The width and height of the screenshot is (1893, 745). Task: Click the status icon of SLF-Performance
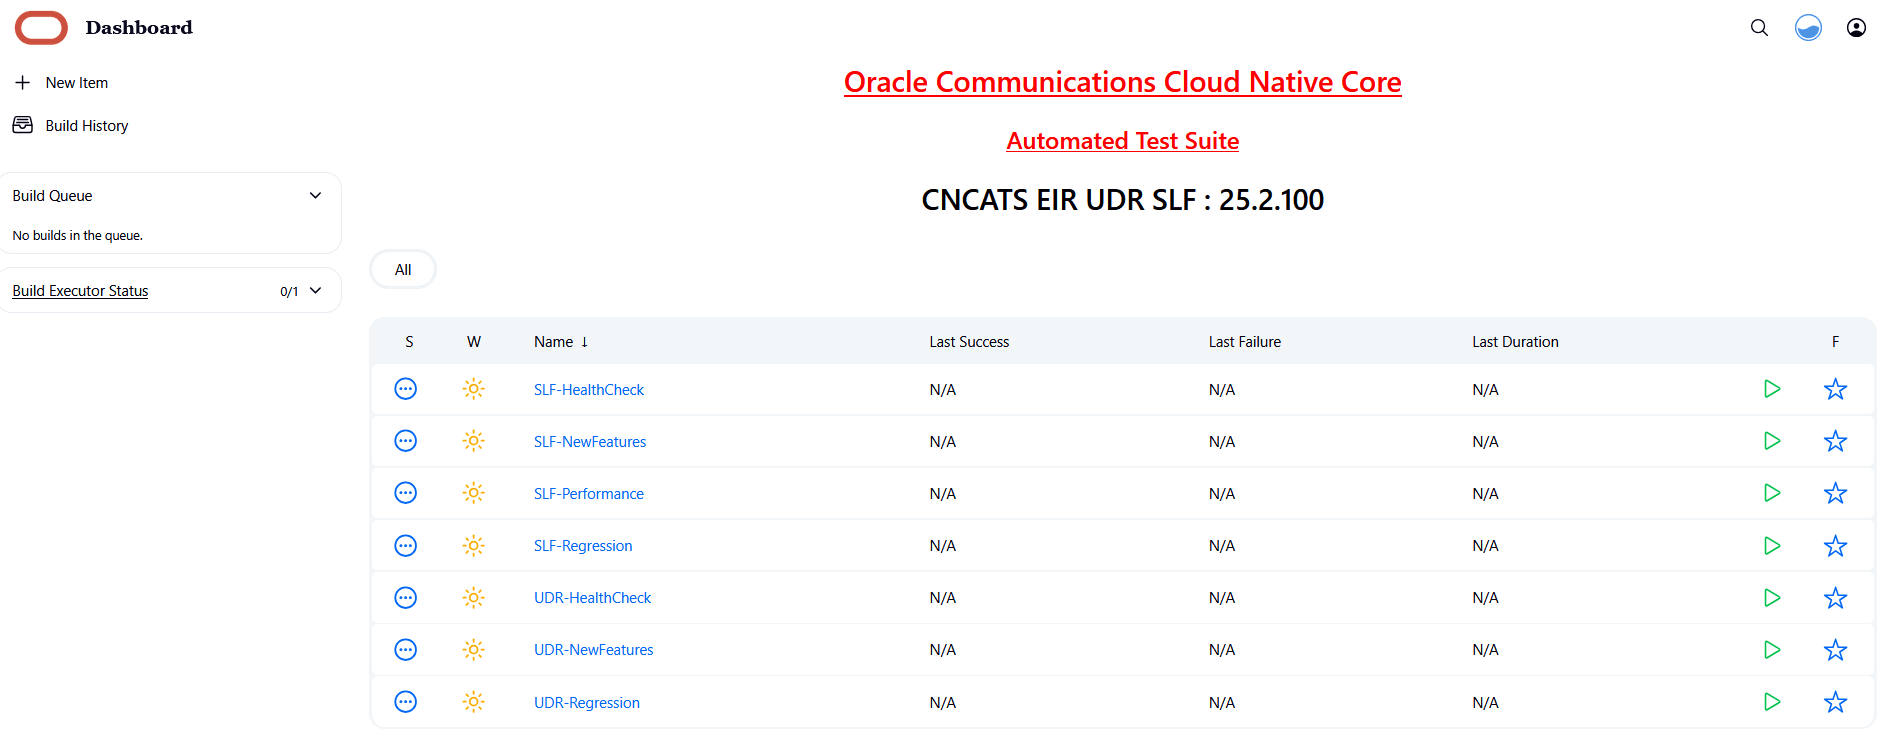[405, 493]
